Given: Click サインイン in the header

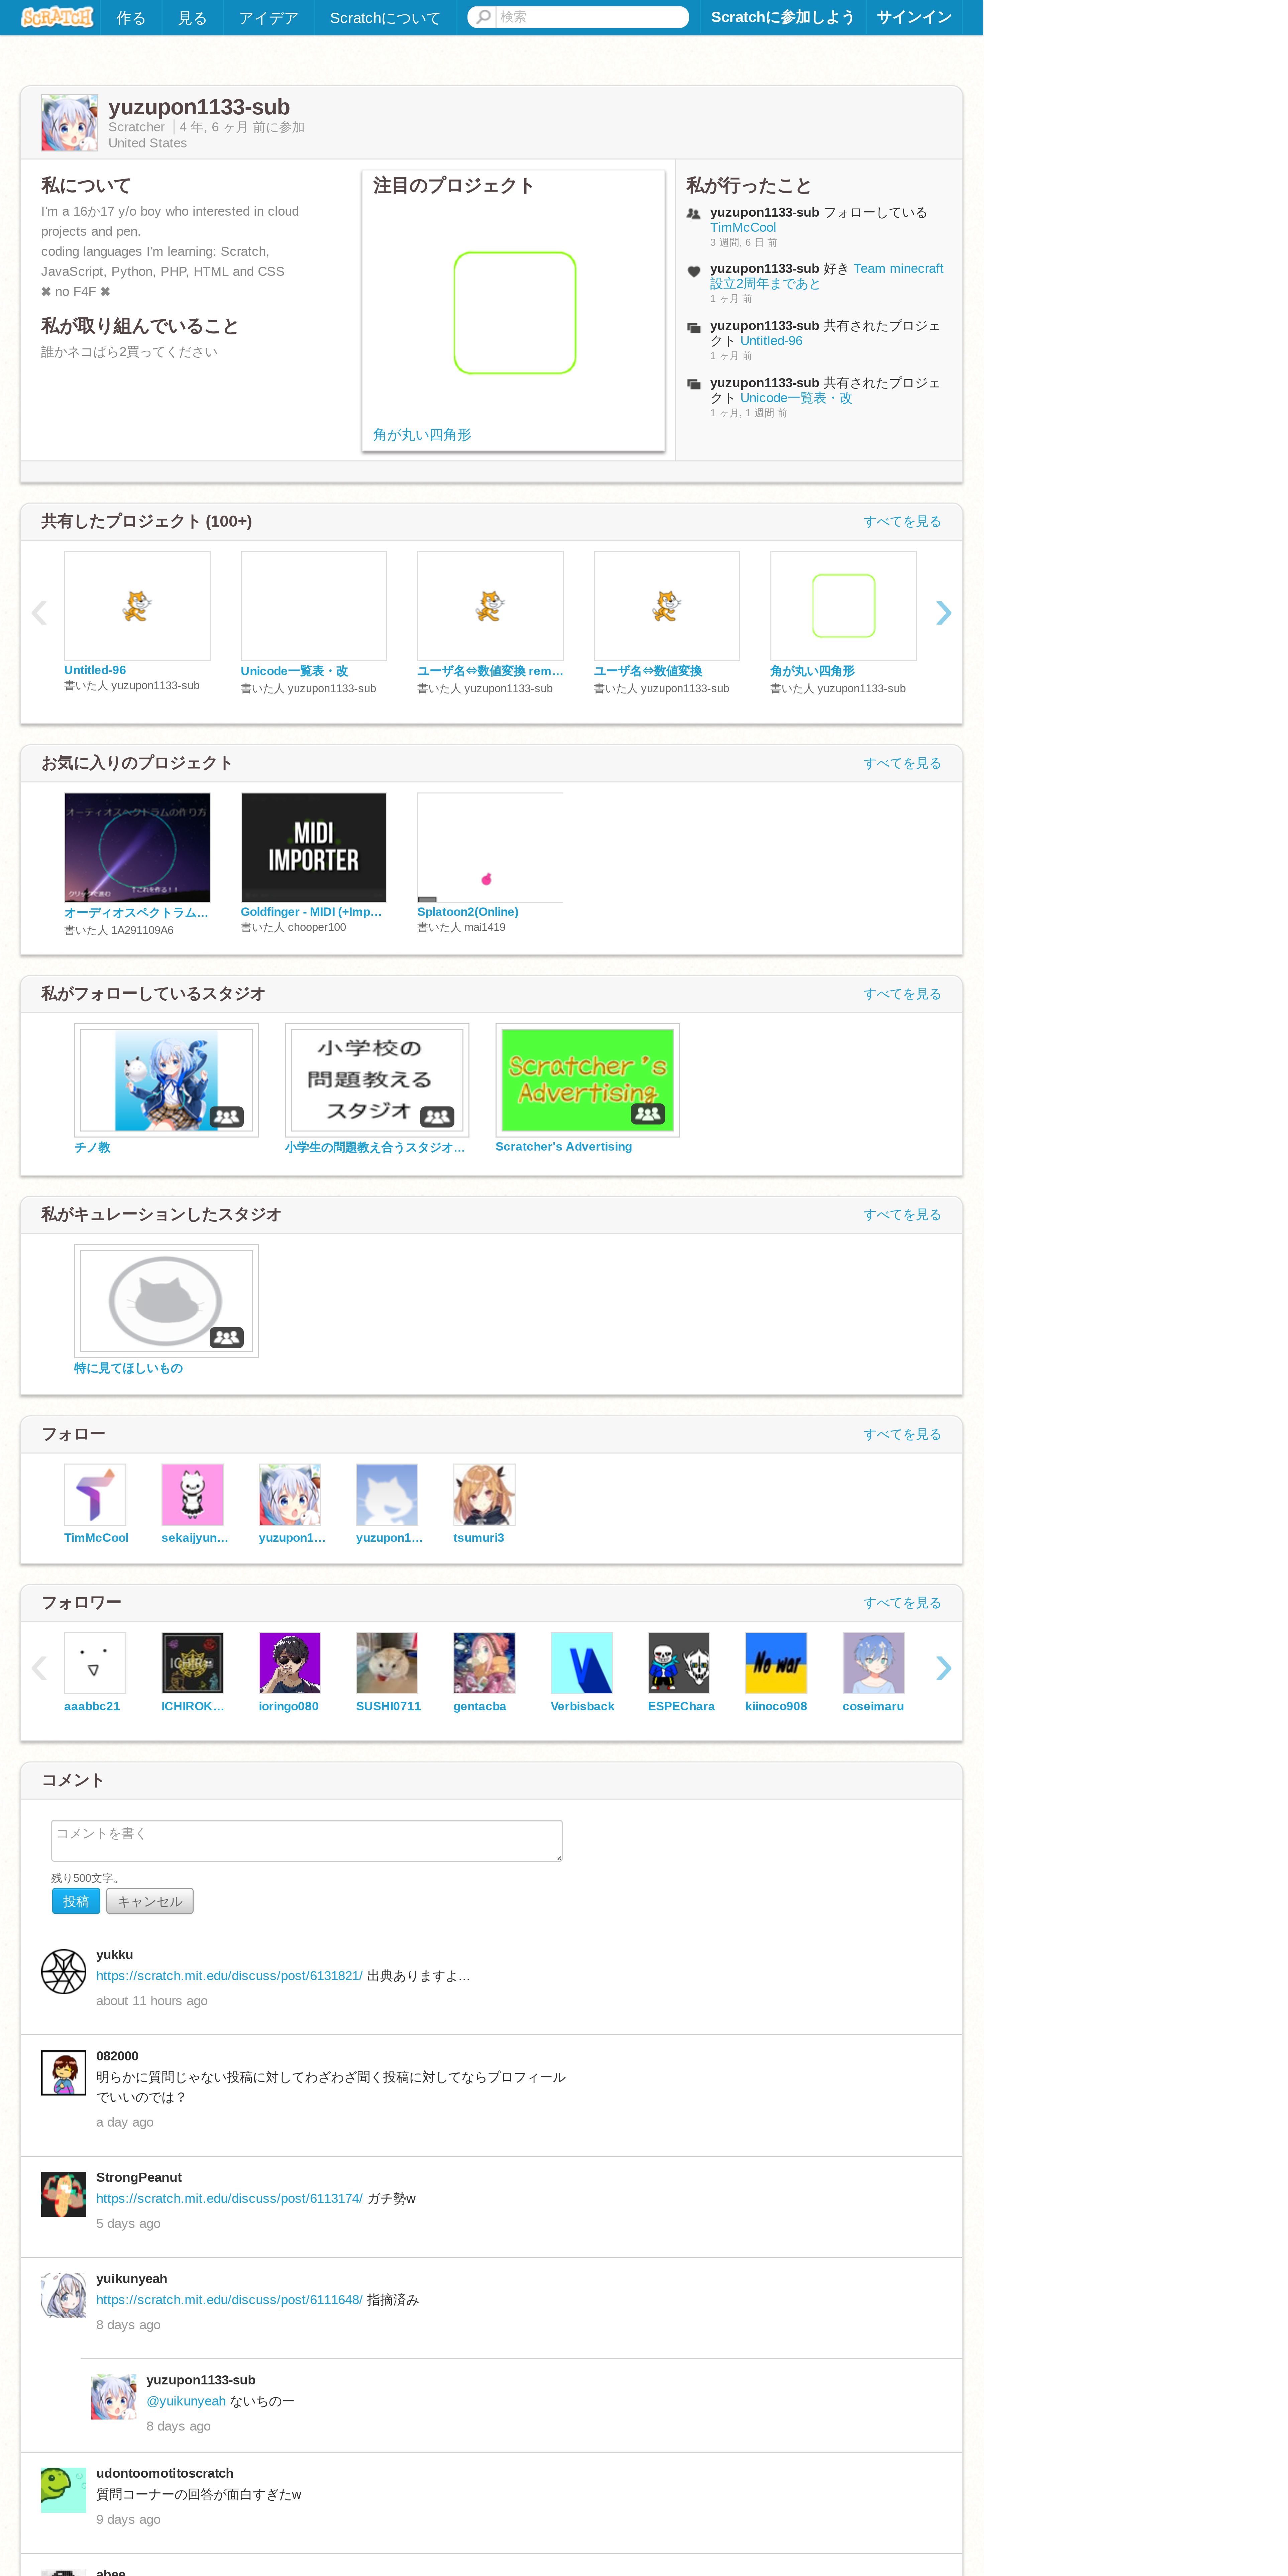Looking at the screenshot, I should click(x=914, y=17).
